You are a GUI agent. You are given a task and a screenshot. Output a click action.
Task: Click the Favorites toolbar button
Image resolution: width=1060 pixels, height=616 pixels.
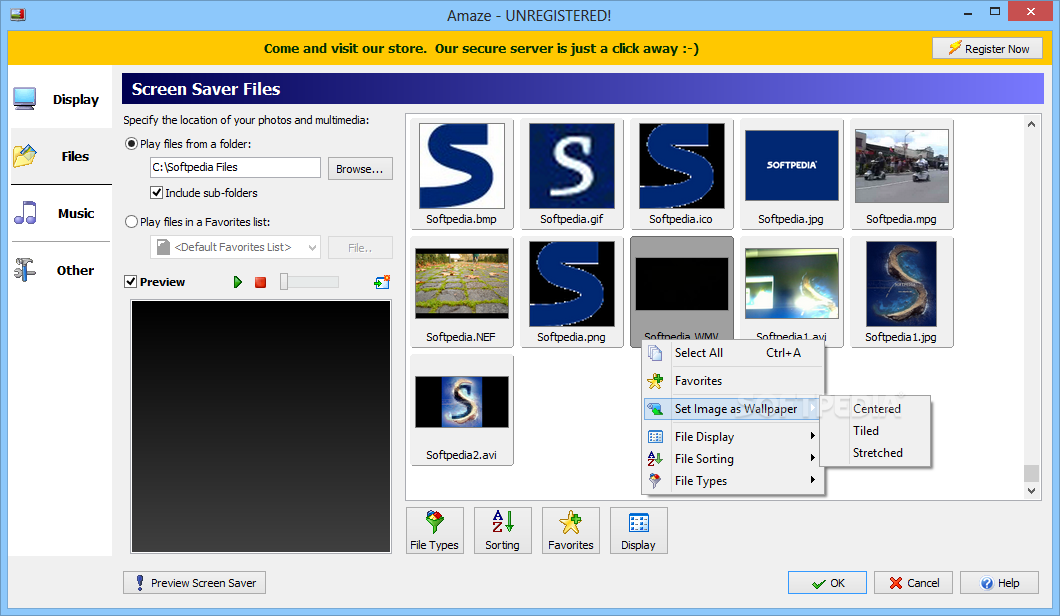point(571,531)
